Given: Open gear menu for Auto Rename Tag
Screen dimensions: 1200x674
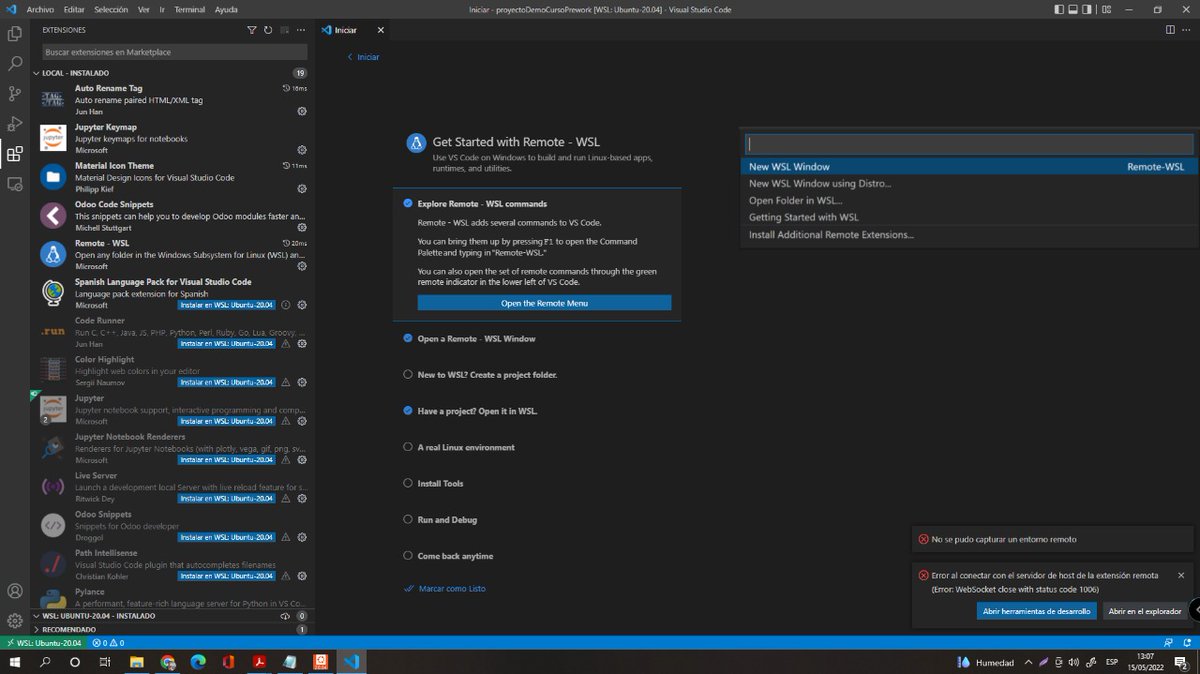Looking at the screenshot, I should 302,111.
